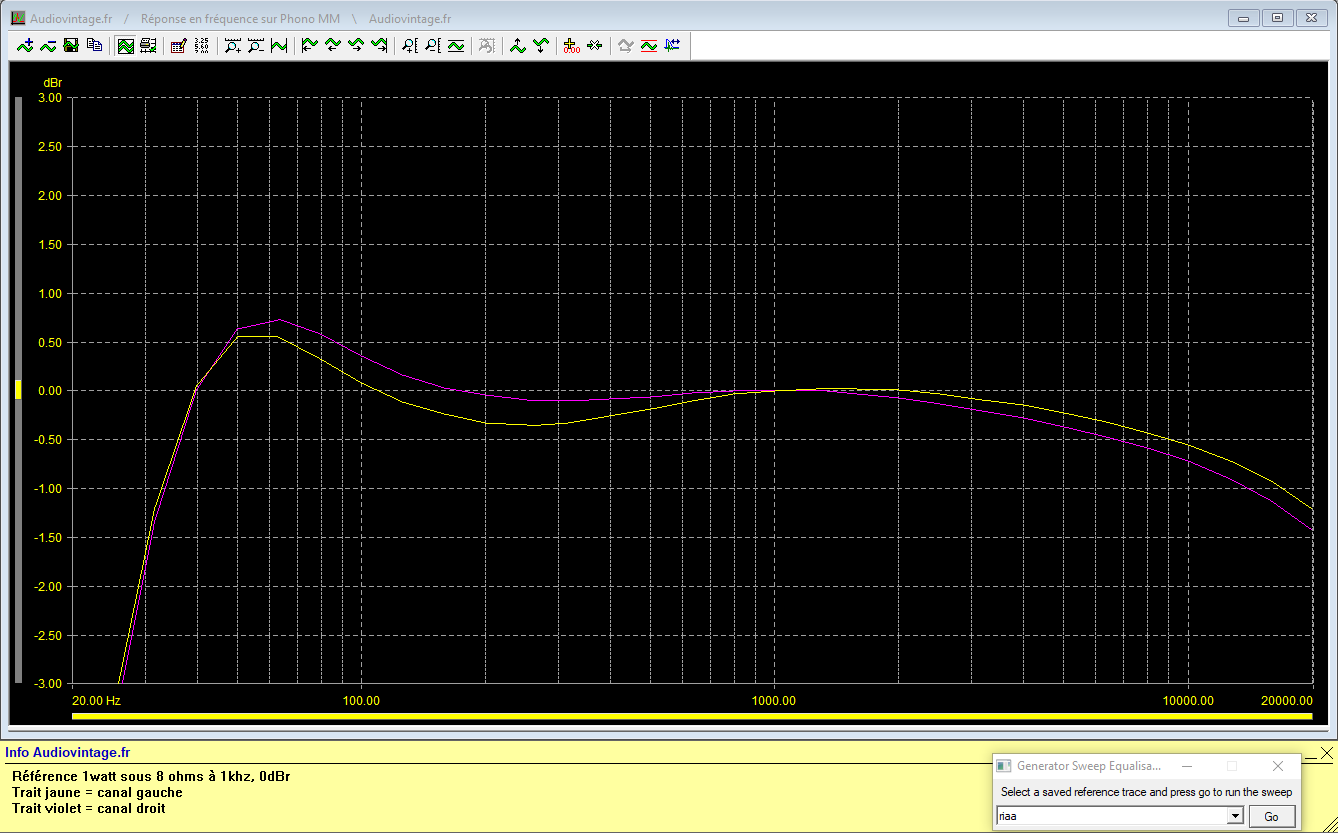Click the riaa reference trace combo box
This screenshot has height=833, width=1338.
coord(1120,816)
